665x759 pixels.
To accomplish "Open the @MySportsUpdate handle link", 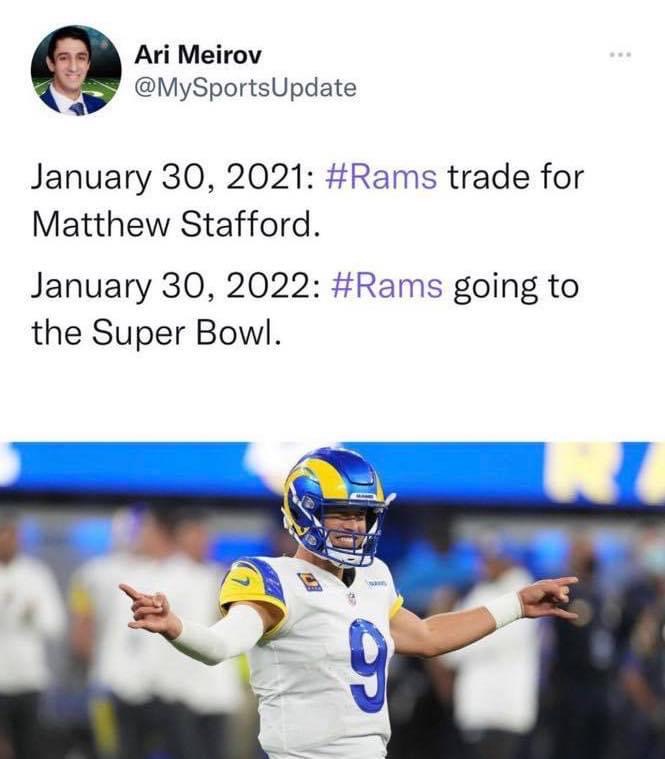I will pos(245,88).
